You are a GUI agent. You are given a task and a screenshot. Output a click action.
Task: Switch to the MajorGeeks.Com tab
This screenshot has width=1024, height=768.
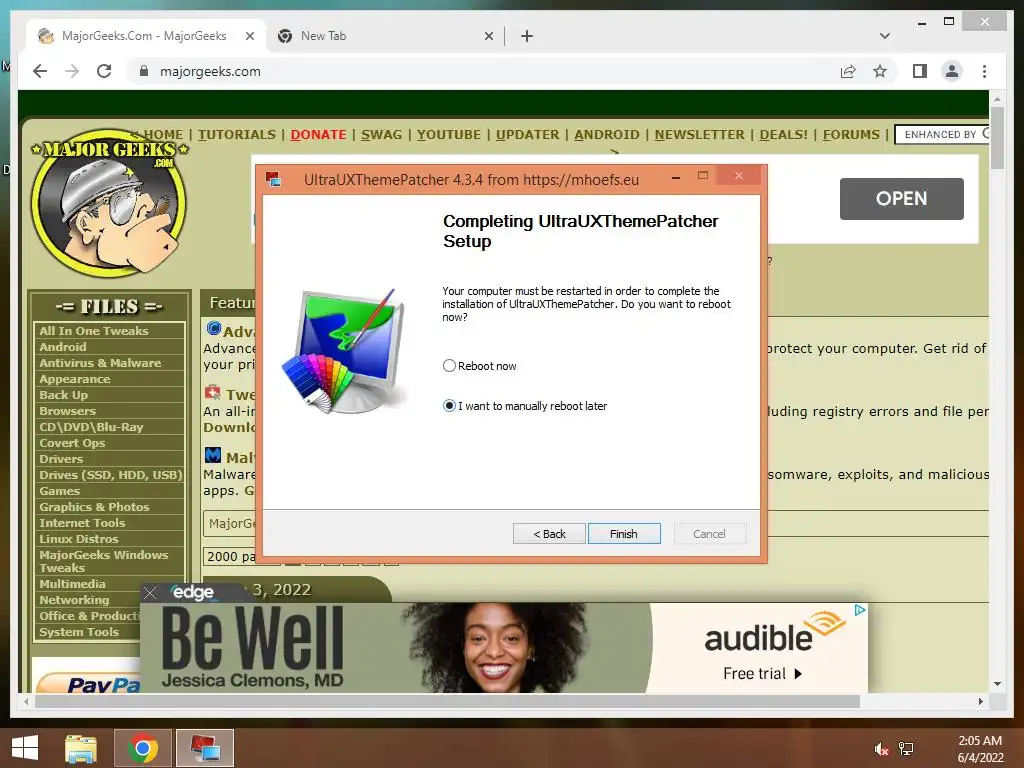144,36
